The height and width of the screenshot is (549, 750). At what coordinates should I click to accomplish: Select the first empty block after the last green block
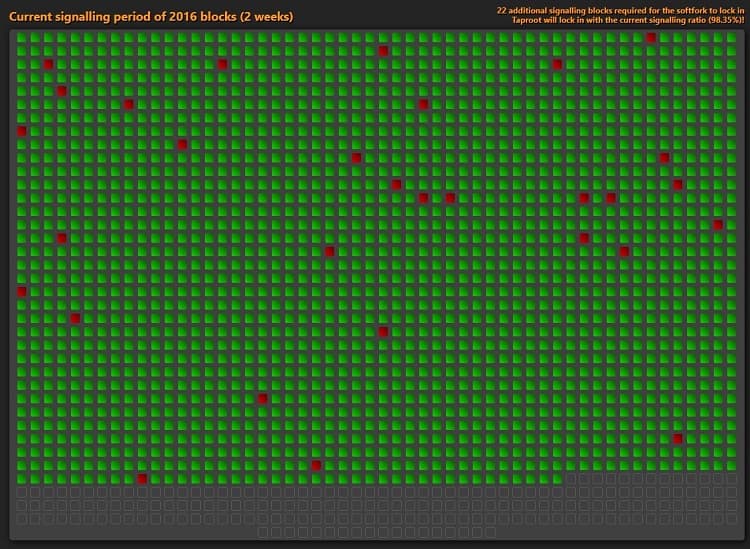point(571,479)
